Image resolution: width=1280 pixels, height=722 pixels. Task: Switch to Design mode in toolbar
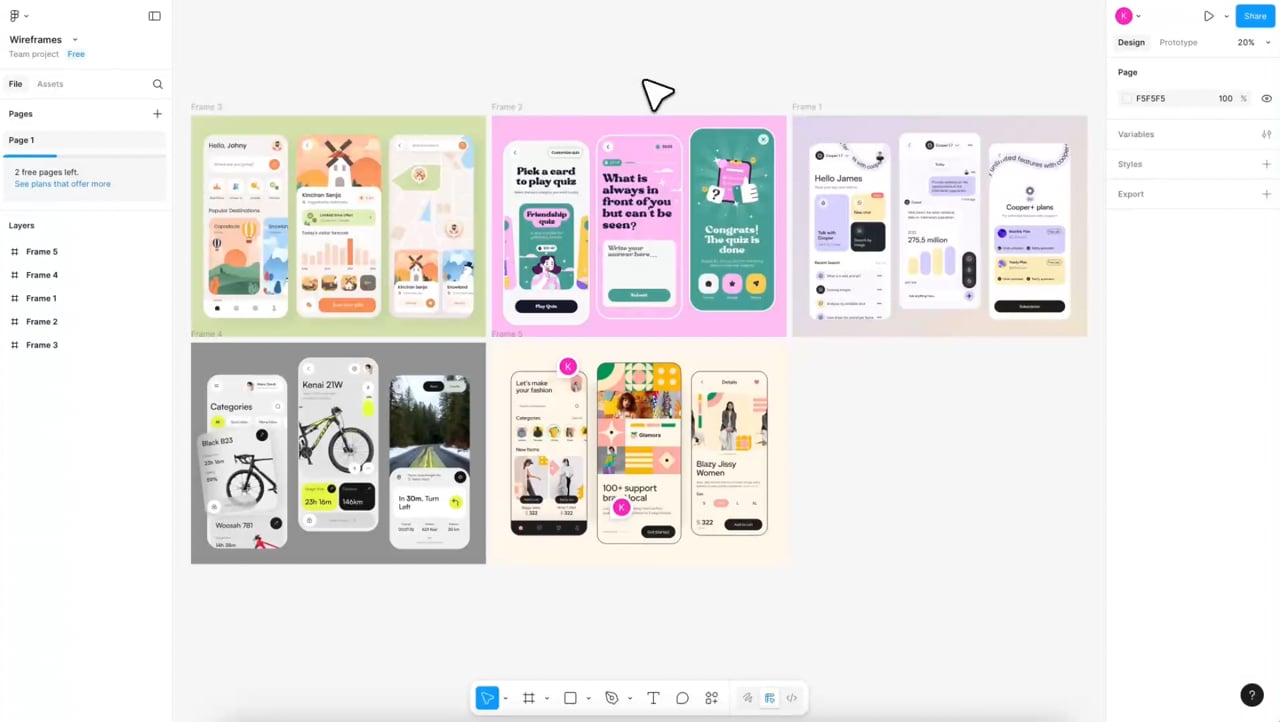point(770,698)
